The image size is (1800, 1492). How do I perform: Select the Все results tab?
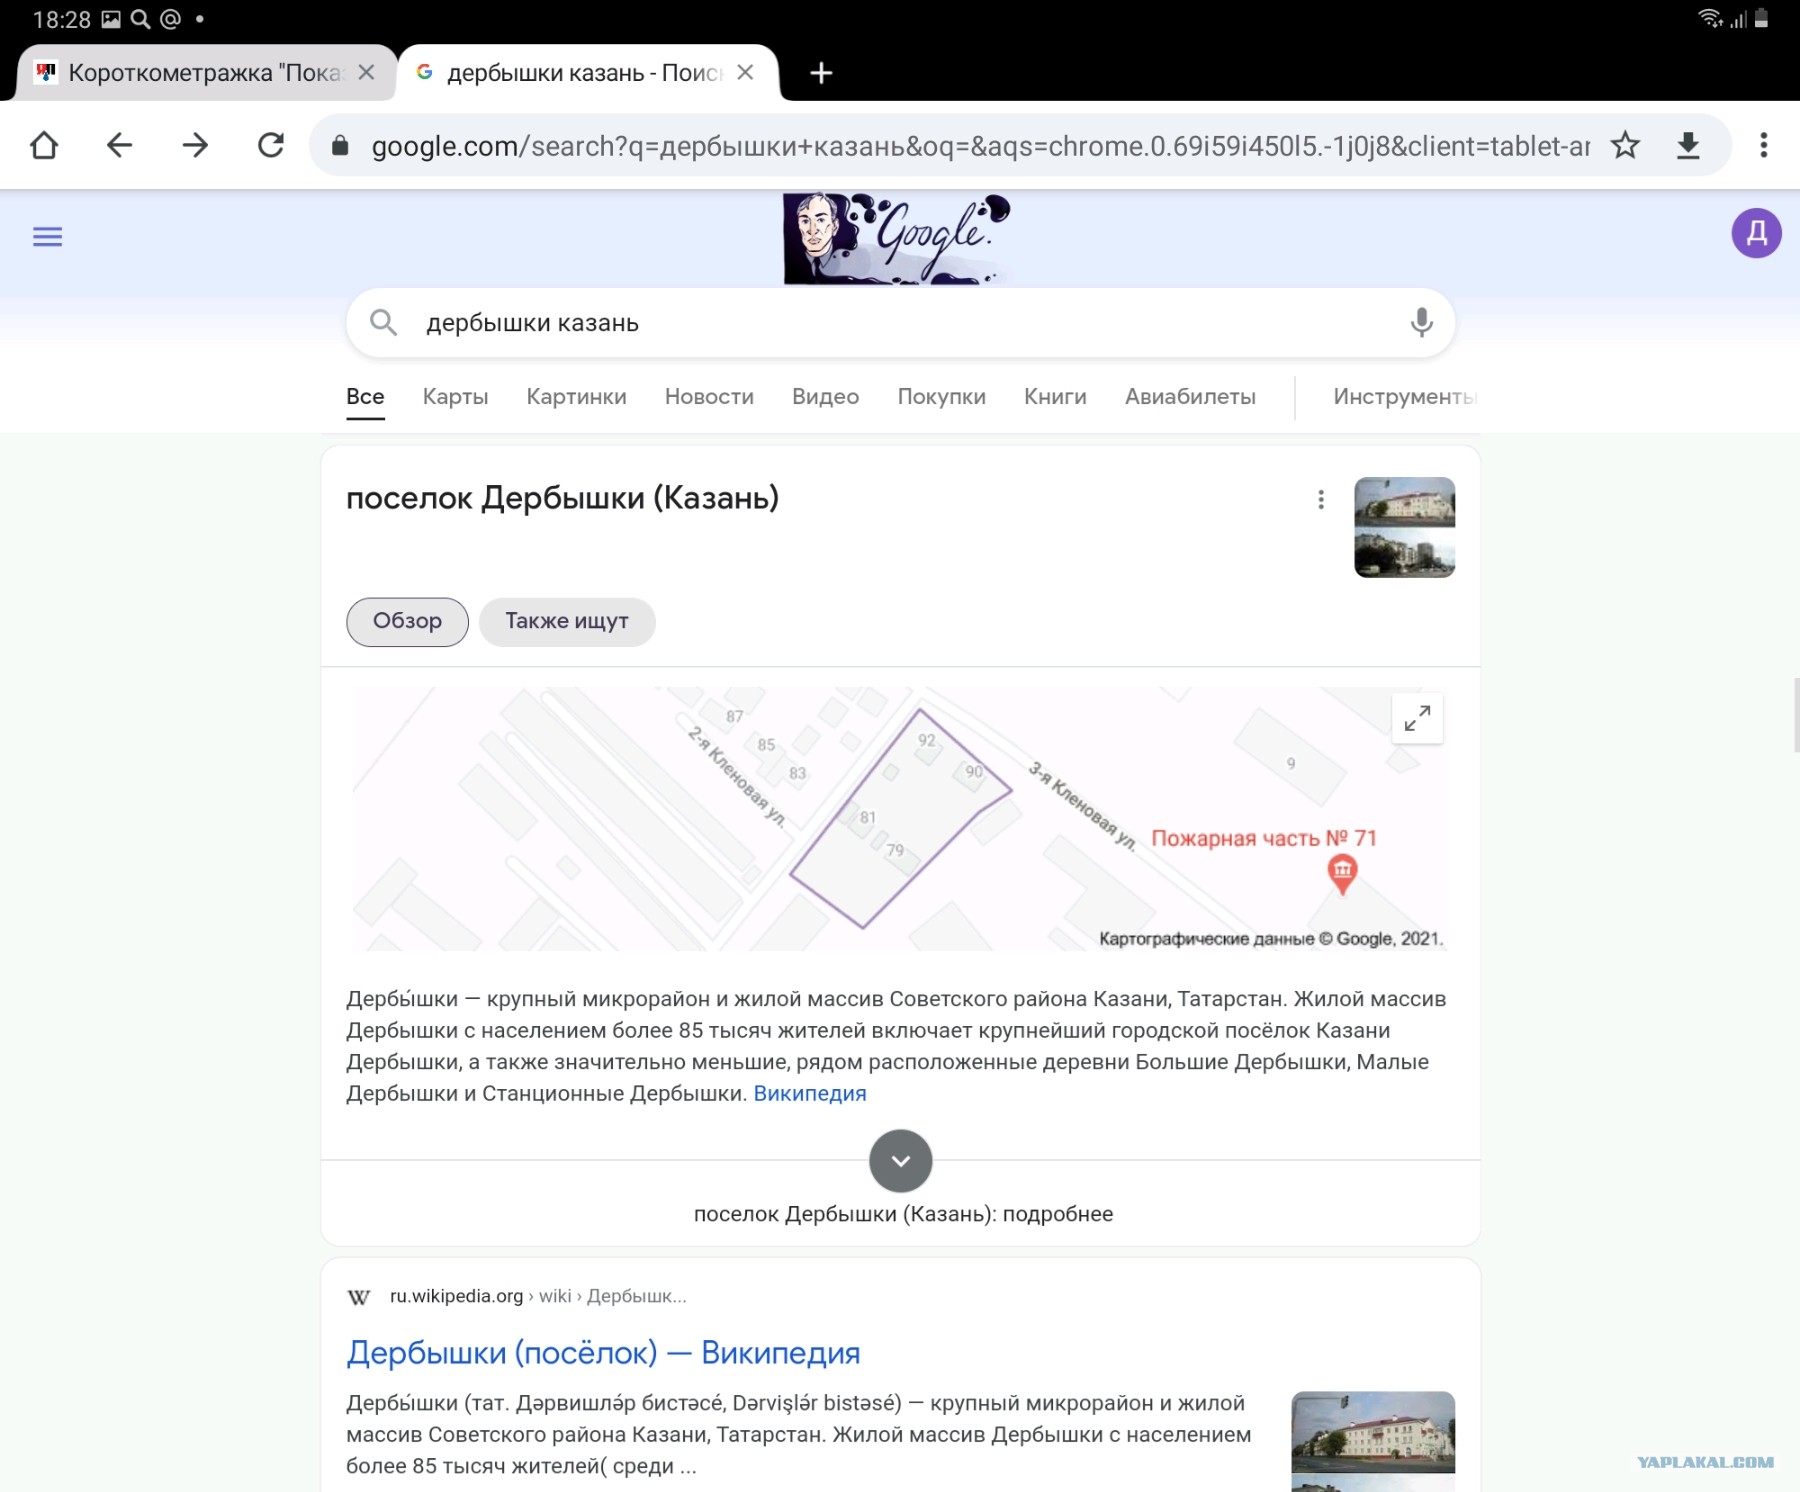click(365, 397)
